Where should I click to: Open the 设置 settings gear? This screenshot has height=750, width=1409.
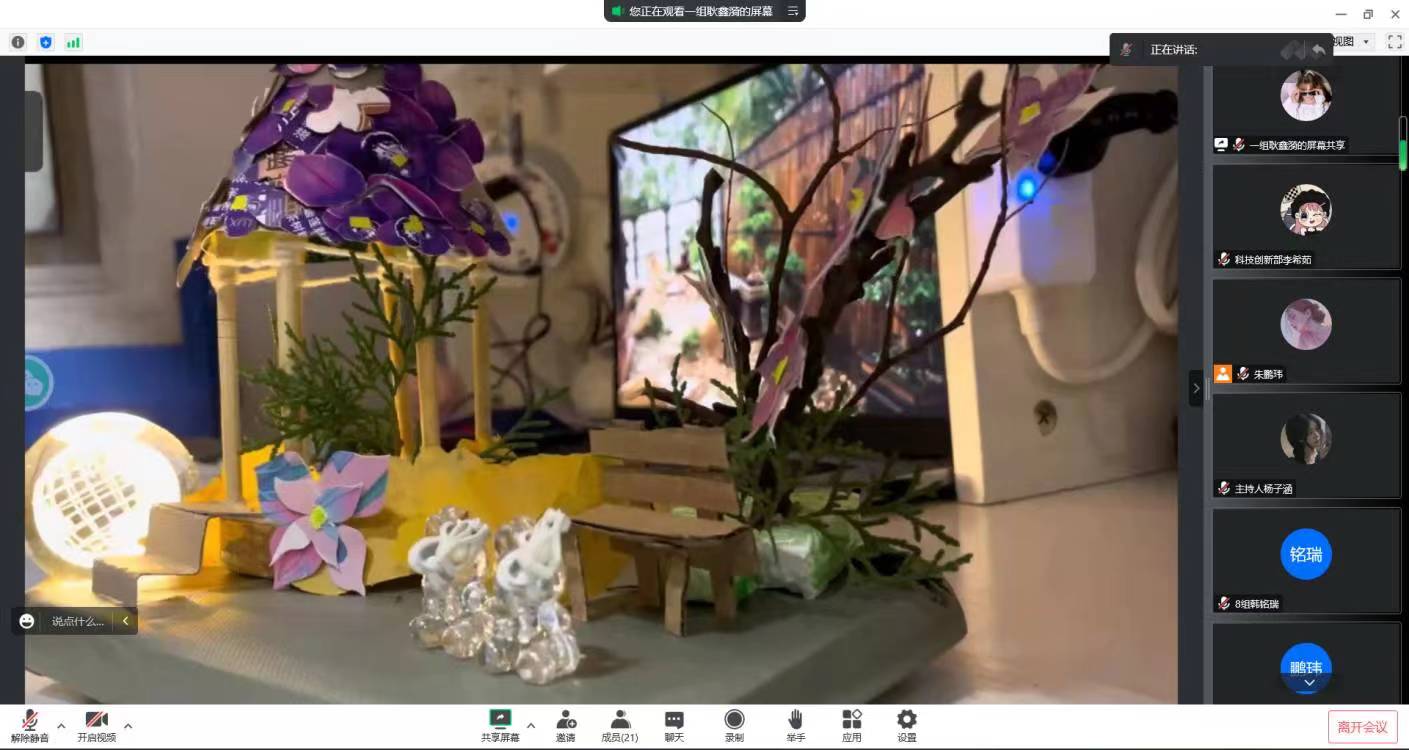906,726
